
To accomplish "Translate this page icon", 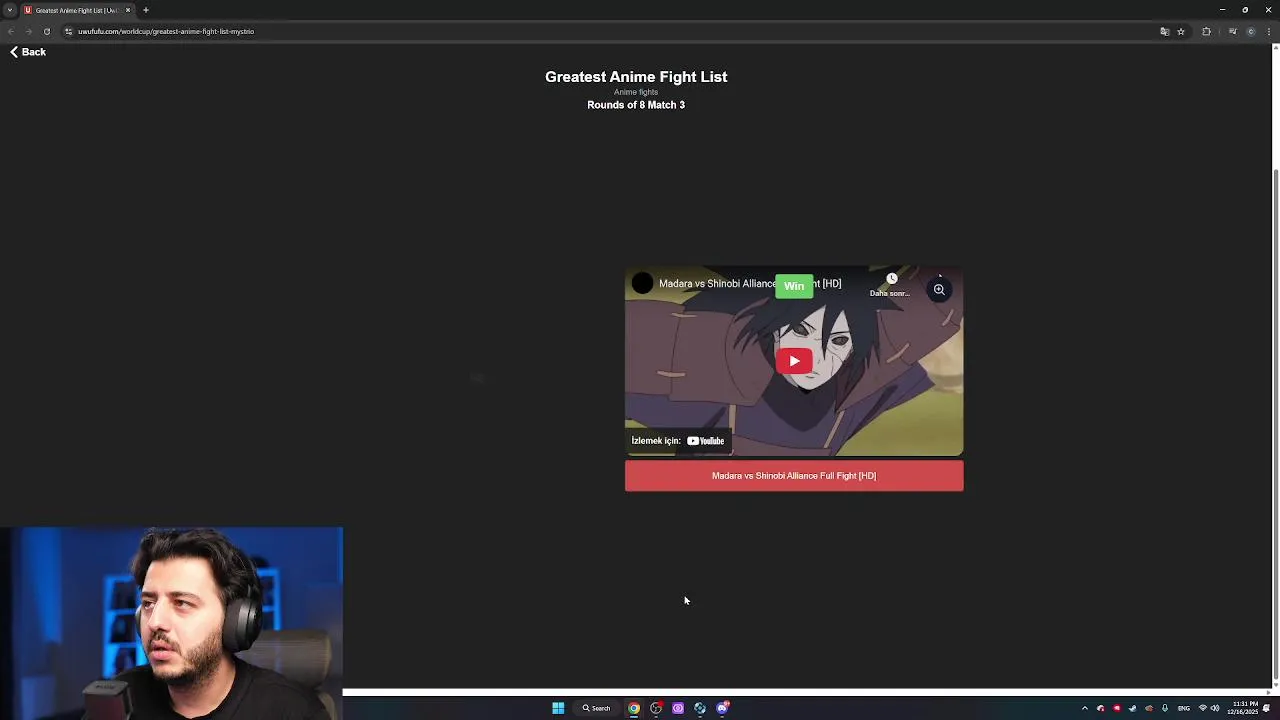I will (1164, 31).
